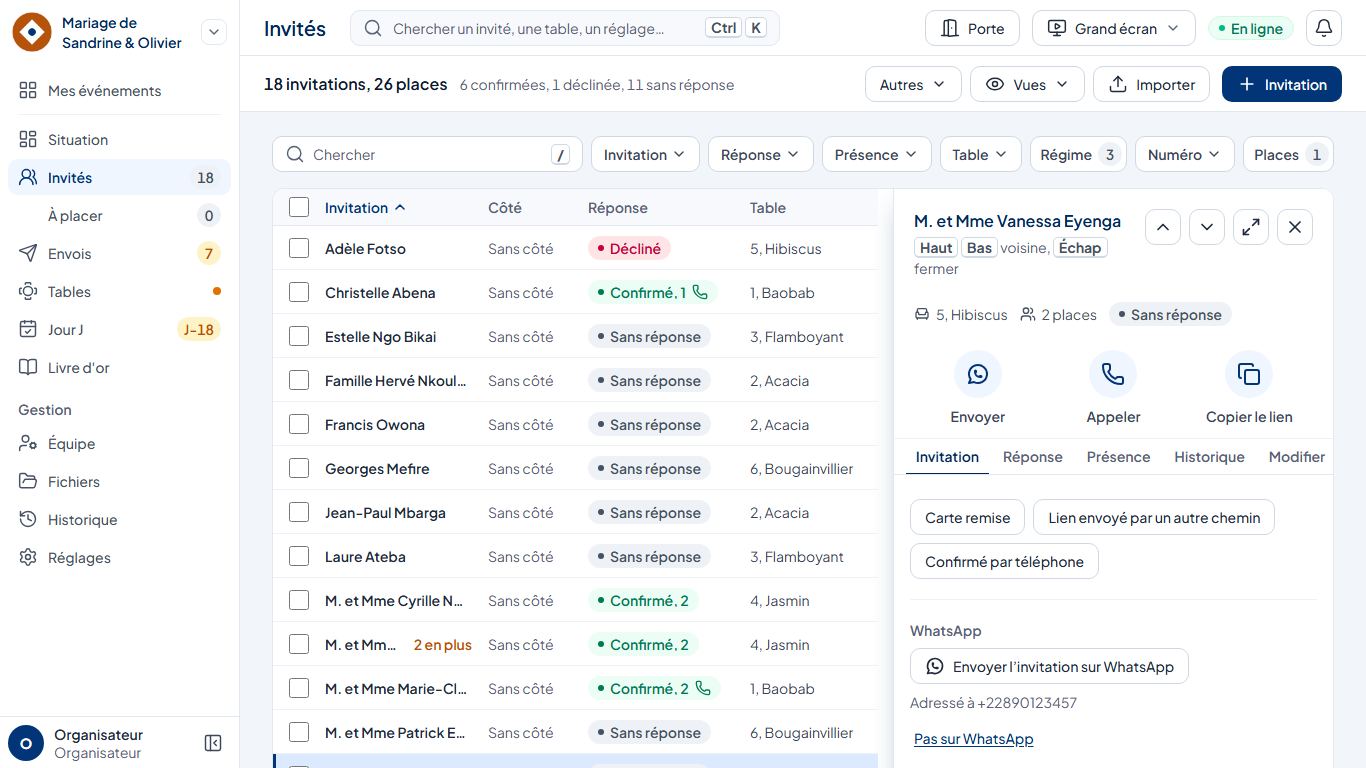Go to next guest with down arrow

point(1207,227)
